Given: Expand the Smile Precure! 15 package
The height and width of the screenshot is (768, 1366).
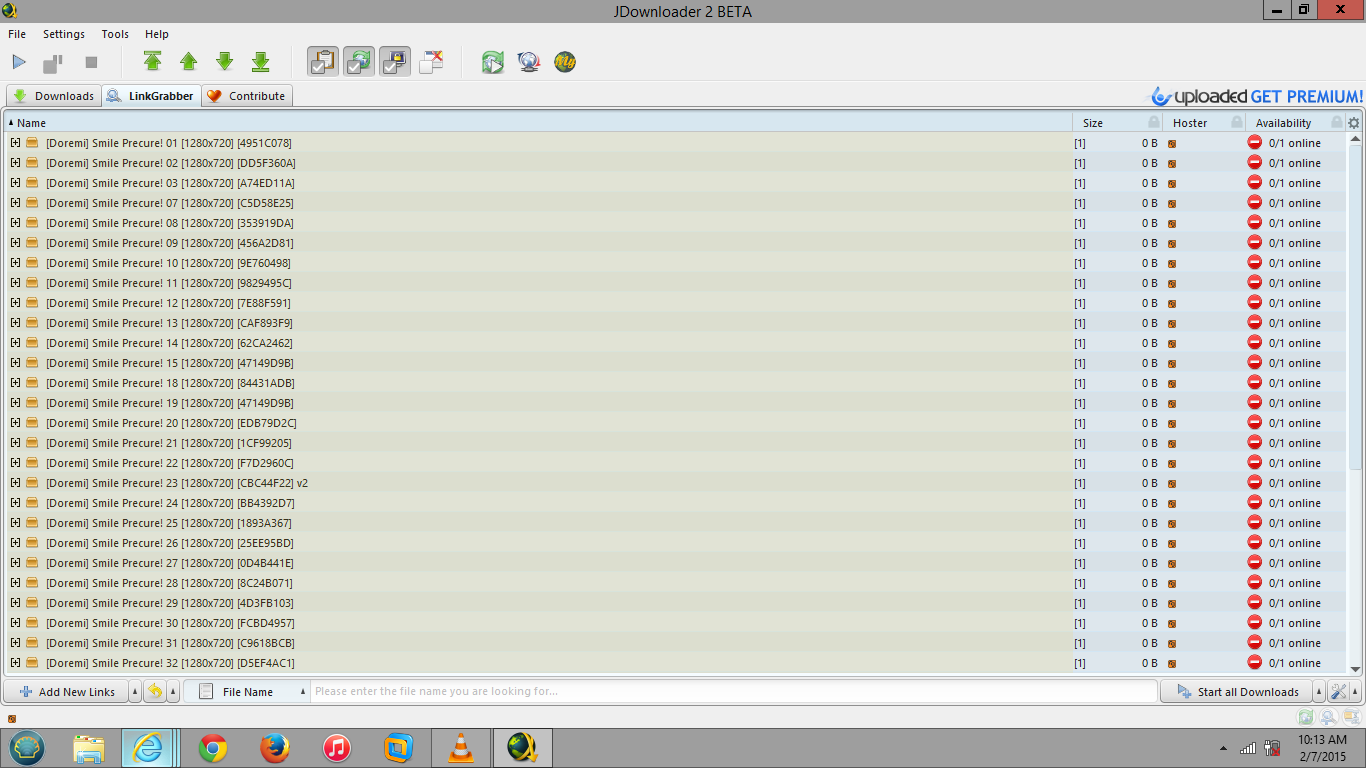Looking at the screenshot, I should click(x=15, y=363).
